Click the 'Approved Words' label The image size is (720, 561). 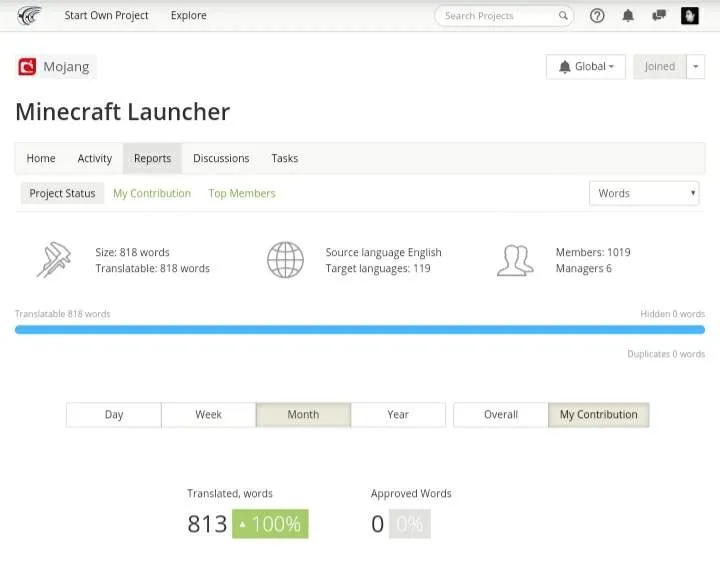(x=411, y=494)
